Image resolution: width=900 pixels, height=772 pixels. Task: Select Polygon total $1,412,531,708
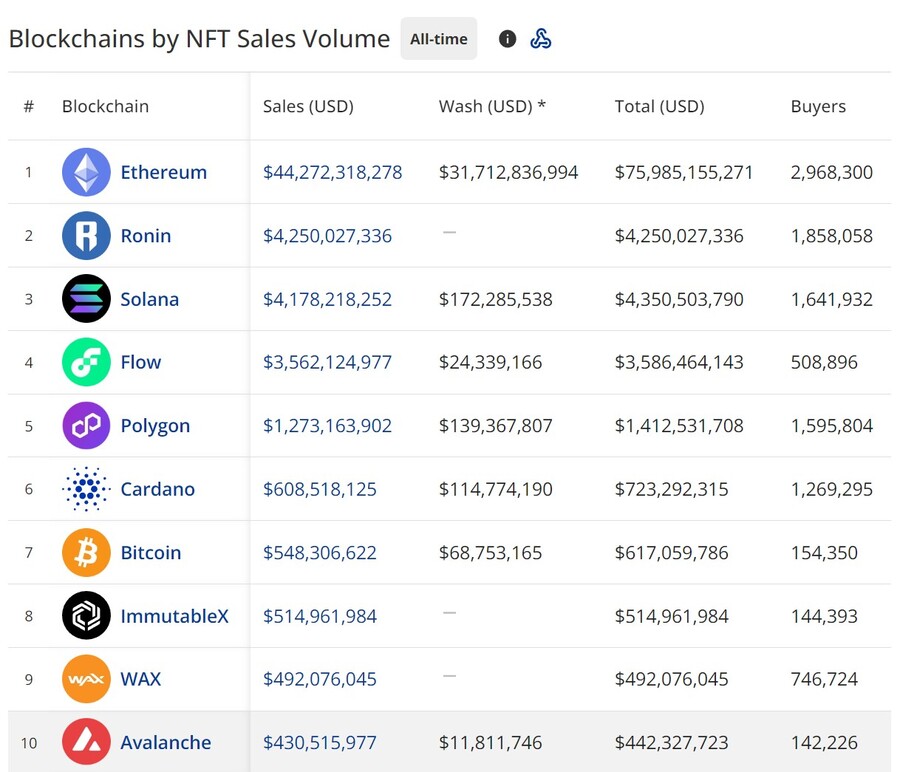click(679, 425)
